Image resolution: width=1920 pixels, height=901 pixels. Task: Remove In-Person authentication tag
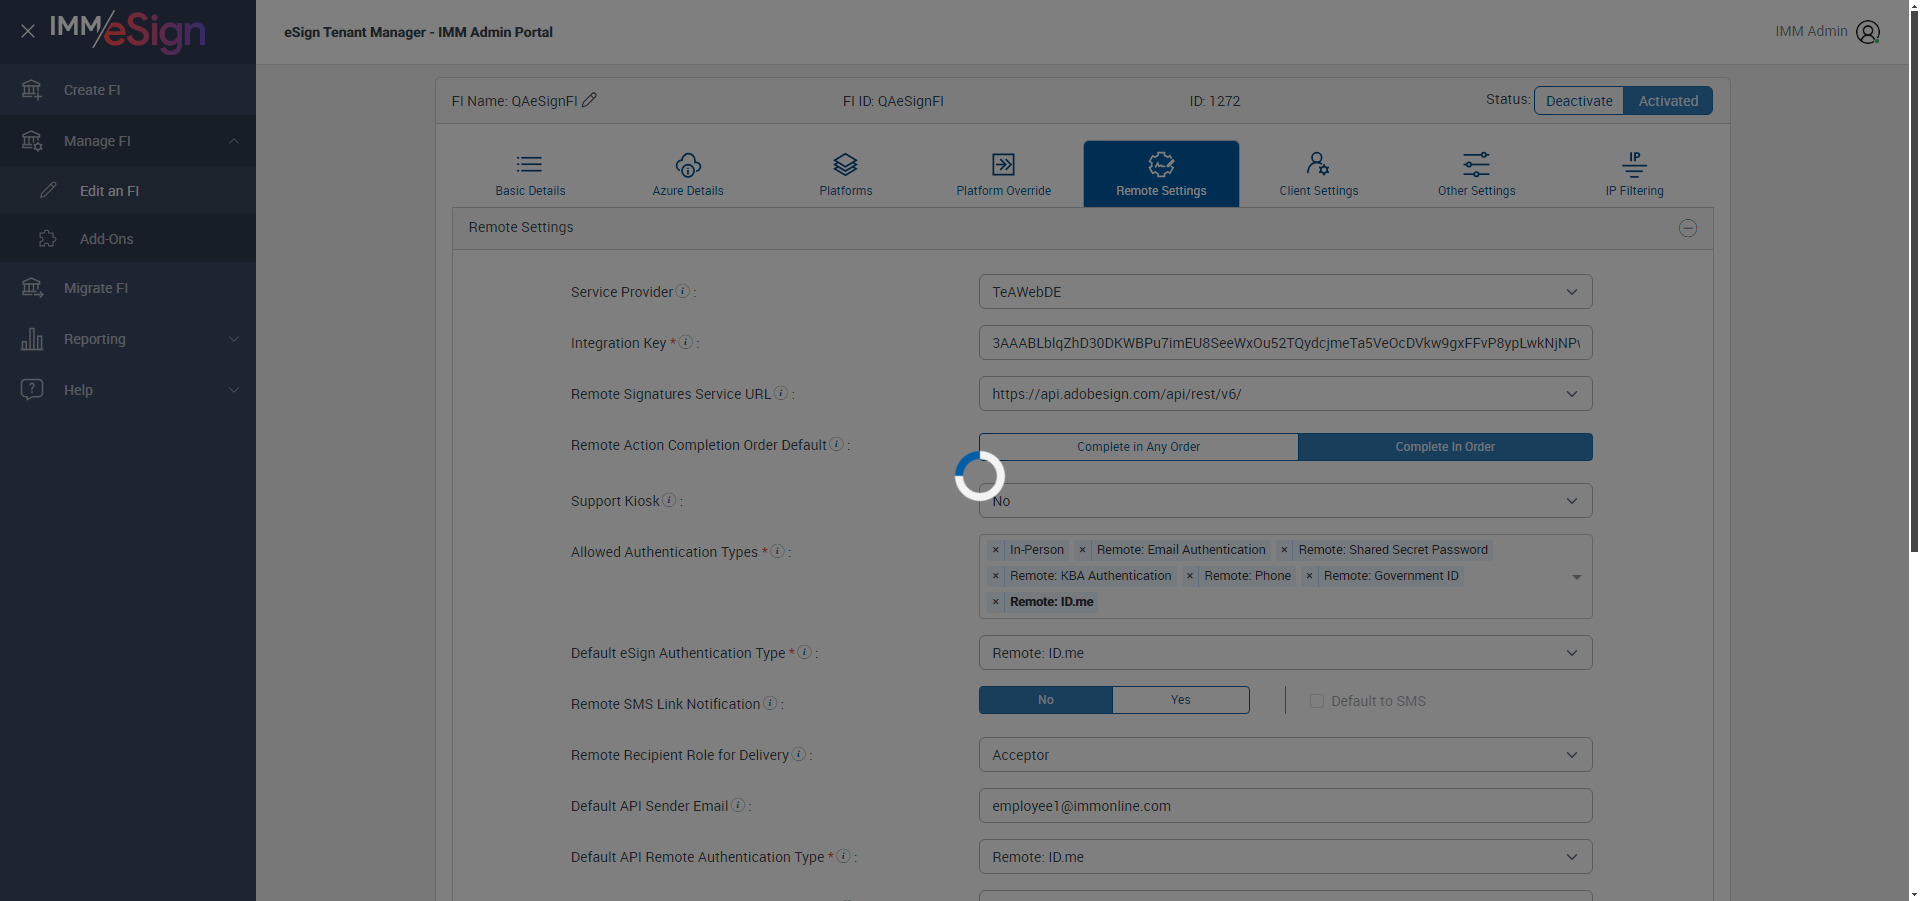[x=996, y=550]
